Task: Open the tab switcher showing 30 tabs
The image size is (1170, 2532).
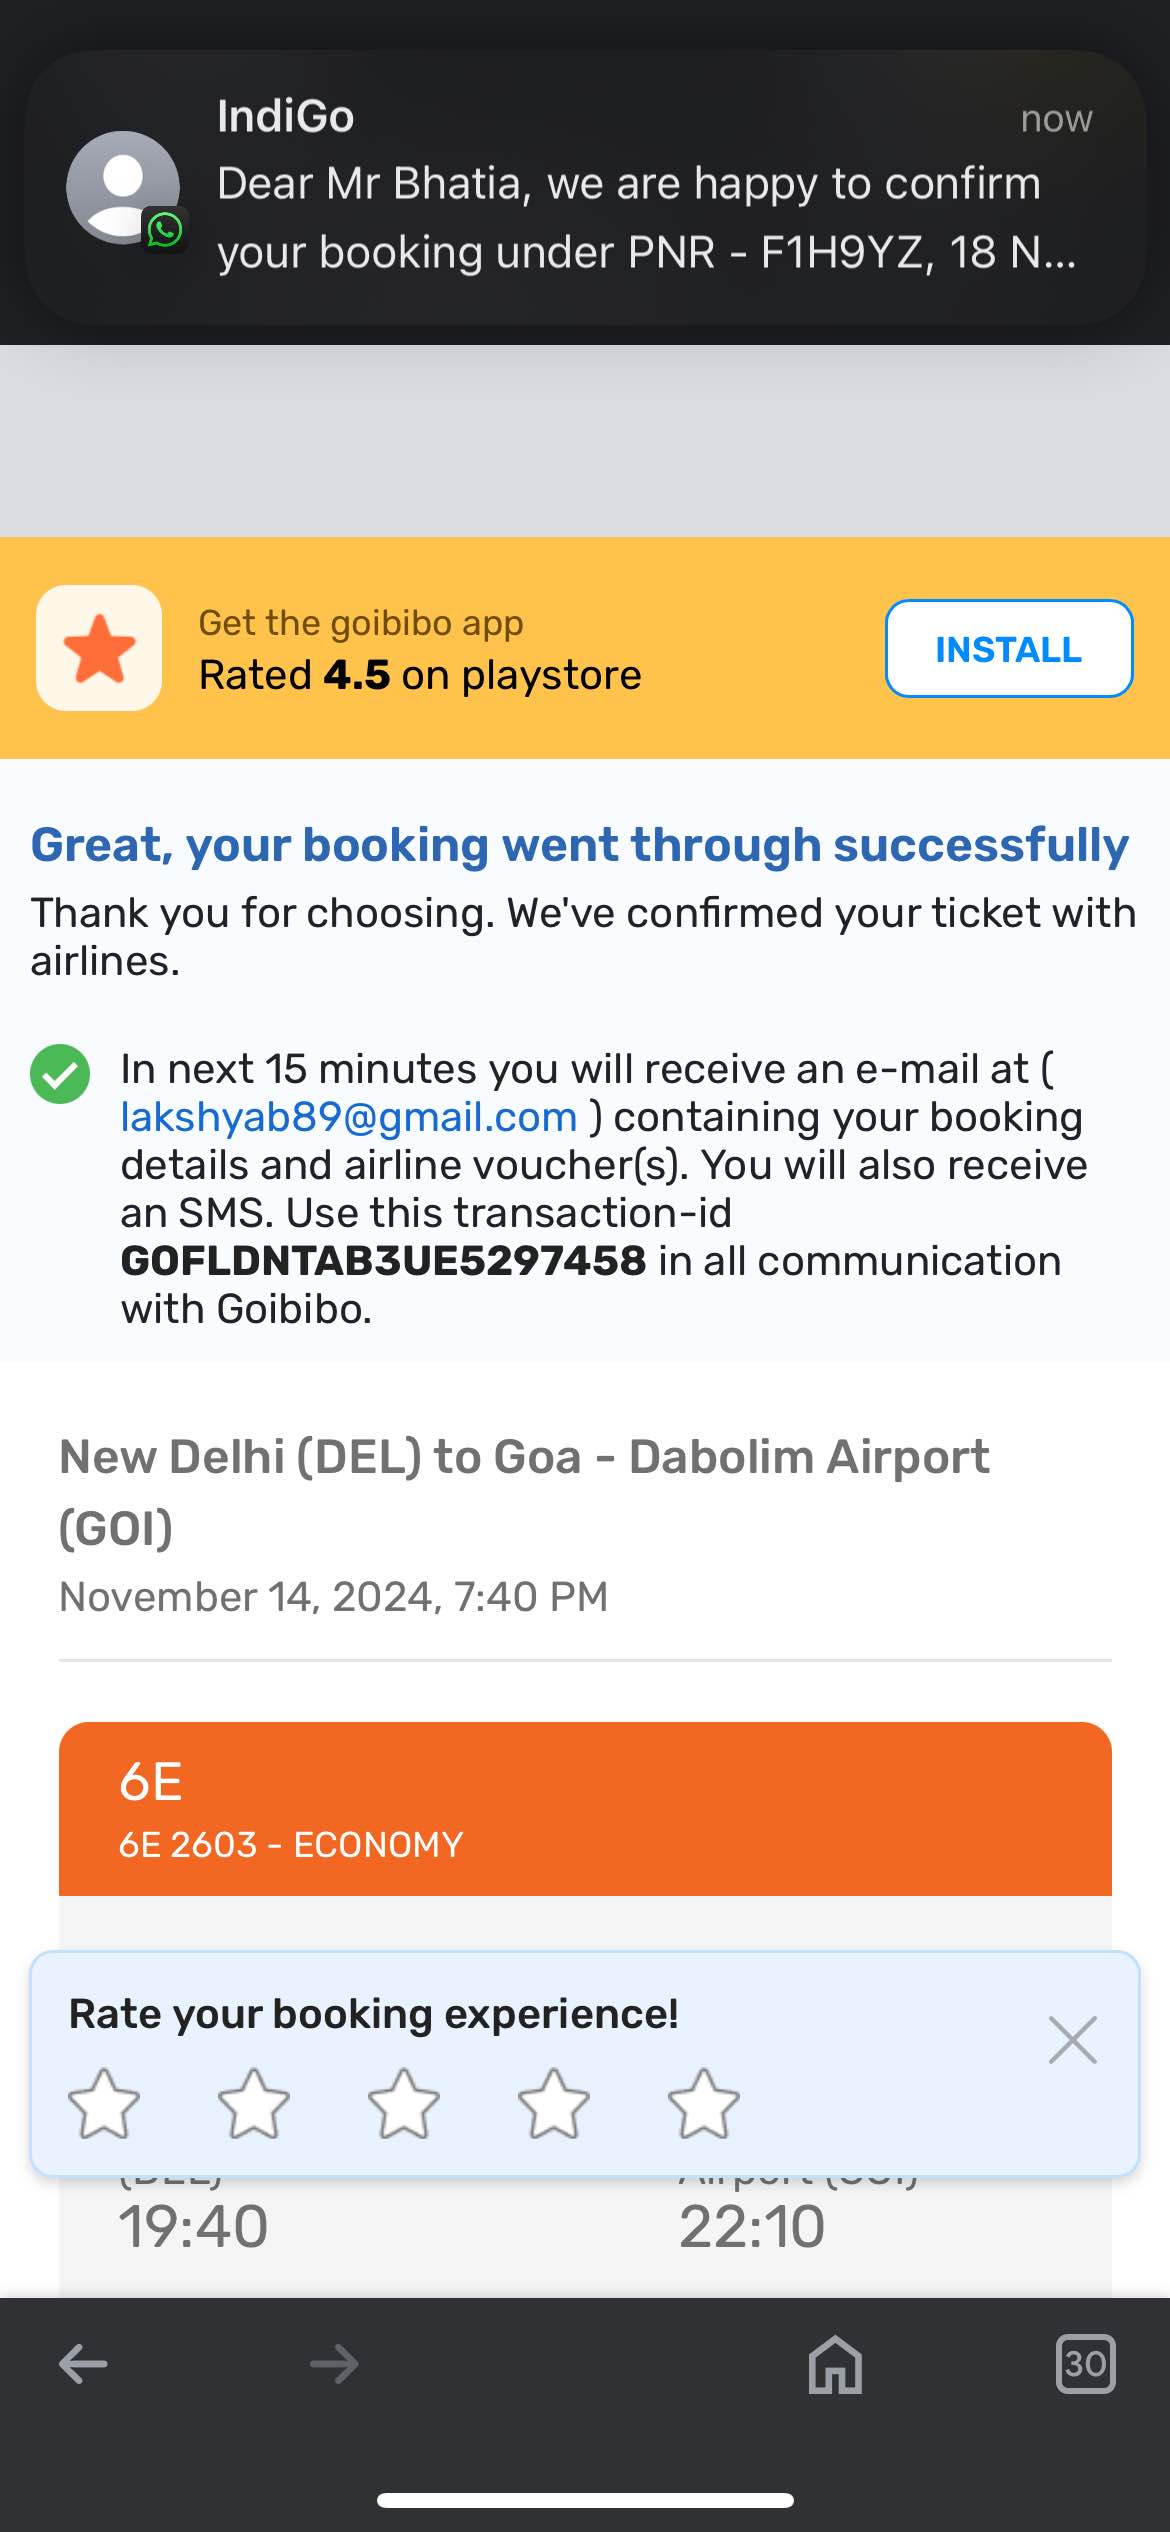Action: click(x=1085, y=2364)
